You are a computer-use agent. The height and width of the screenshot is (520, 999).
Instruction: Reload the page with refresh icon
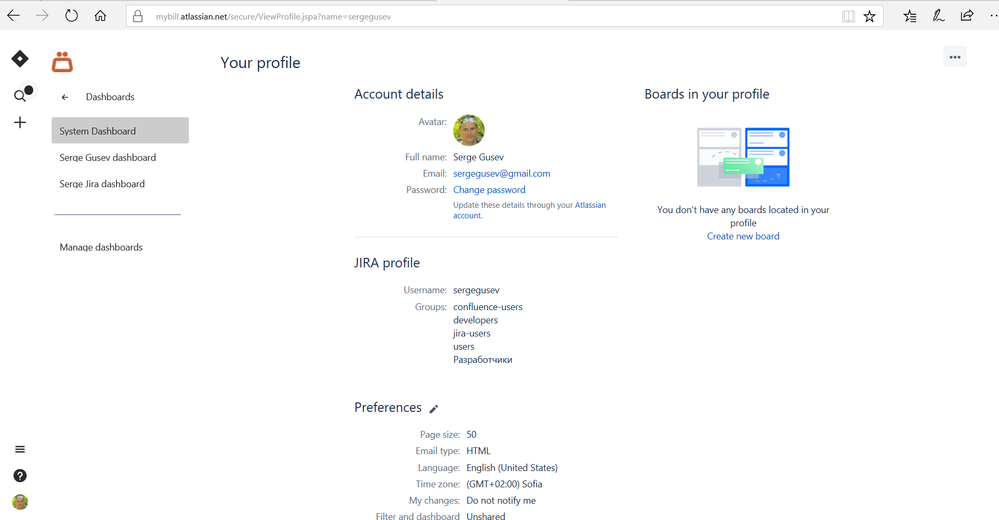pos(71,16)
